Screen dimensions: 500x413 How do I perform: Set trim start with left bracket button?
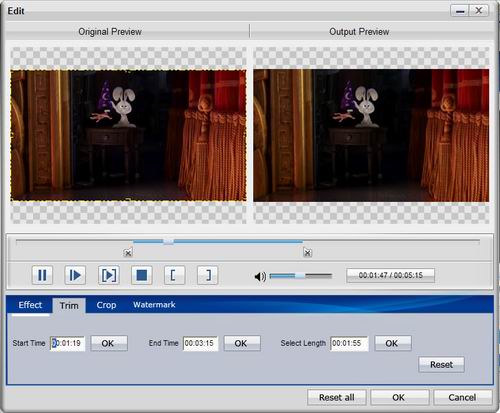pos(175,275)
